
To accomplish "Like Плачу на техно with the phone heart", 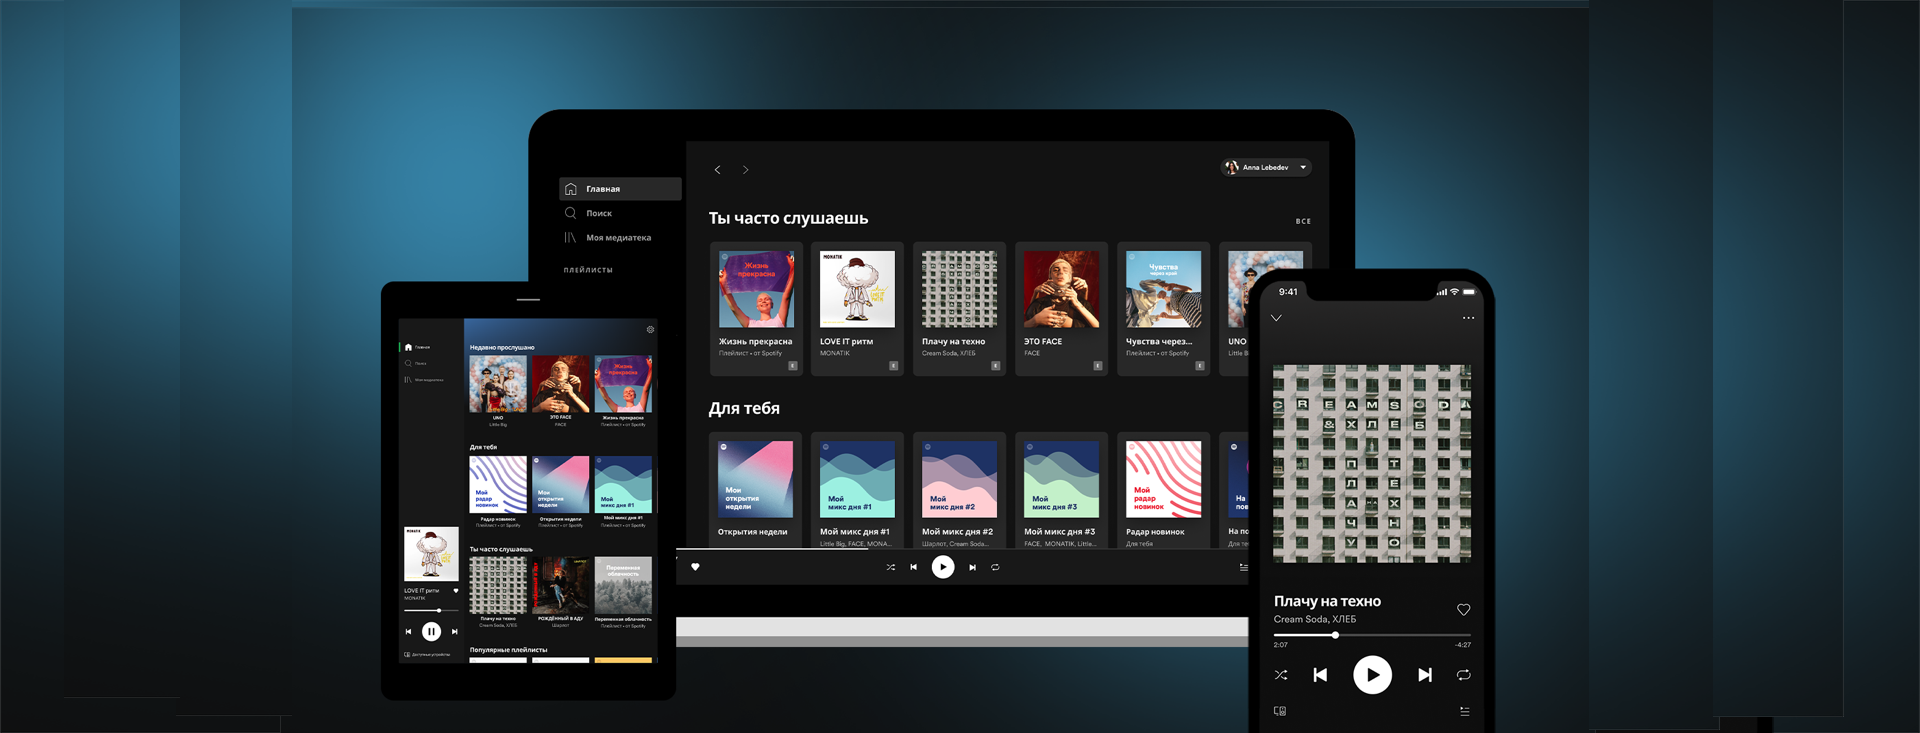I will (1463, 610).
